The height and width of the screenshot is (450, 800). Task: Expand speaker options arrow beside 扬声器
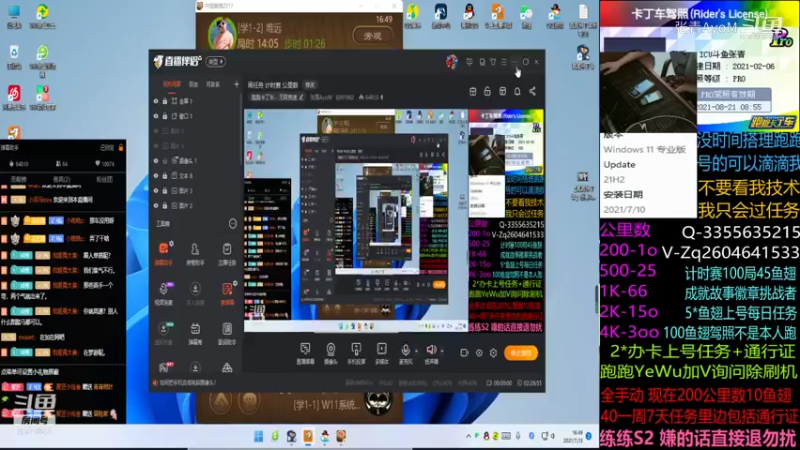pos(442,351)
